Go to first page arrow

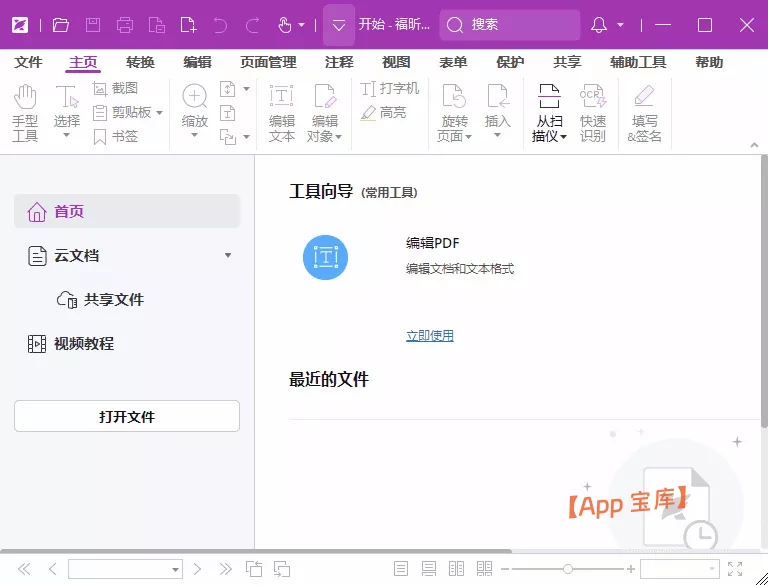click(24, 569)
